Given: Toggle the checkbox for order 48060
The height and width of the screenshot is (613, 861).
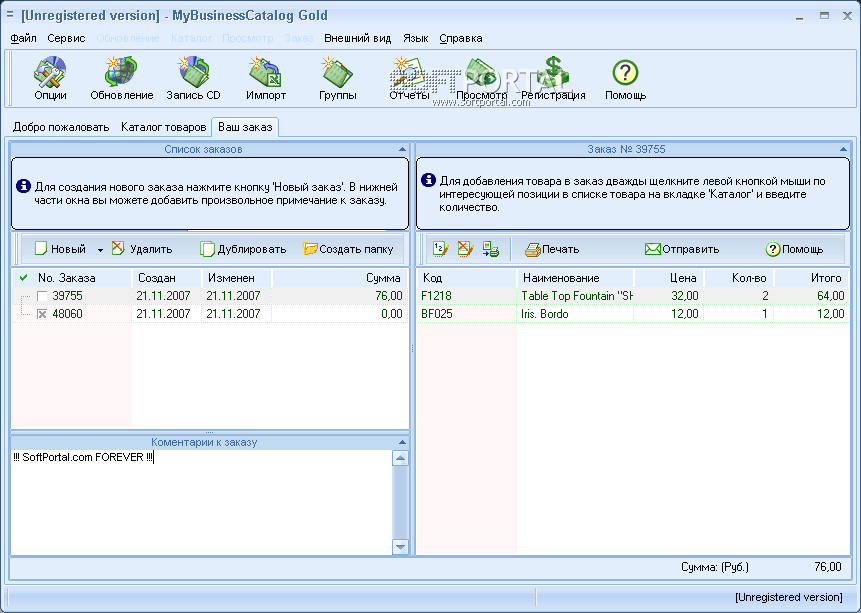Looking at the screenshot, I should [x=42, y=314].
